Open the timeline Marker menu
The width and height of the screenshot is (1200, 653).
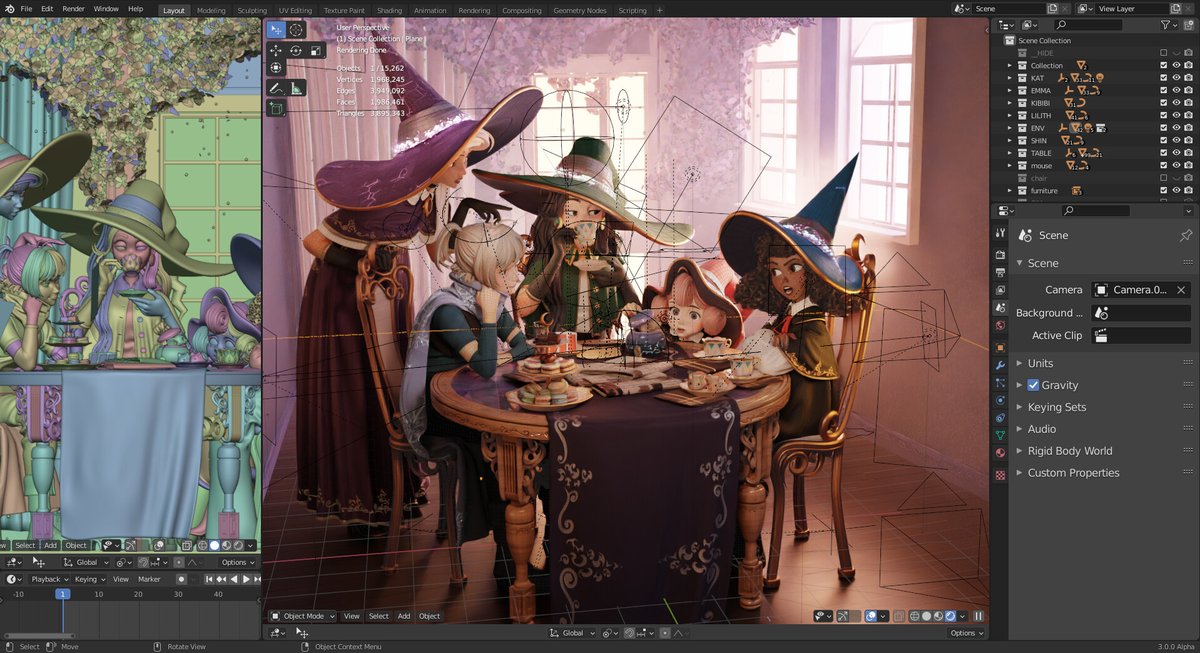(x=149, y=579)
